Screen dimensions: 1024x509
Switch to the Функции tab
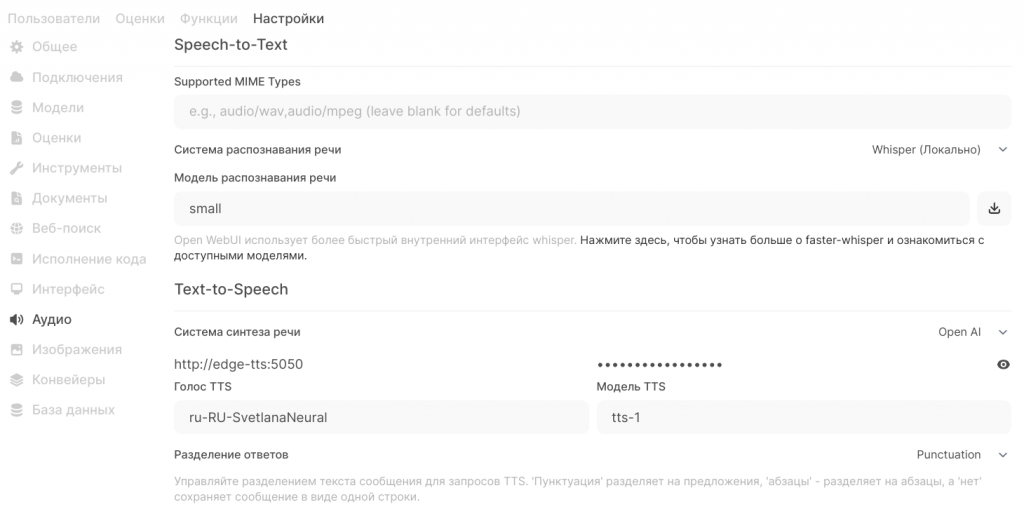click(209, 19)
